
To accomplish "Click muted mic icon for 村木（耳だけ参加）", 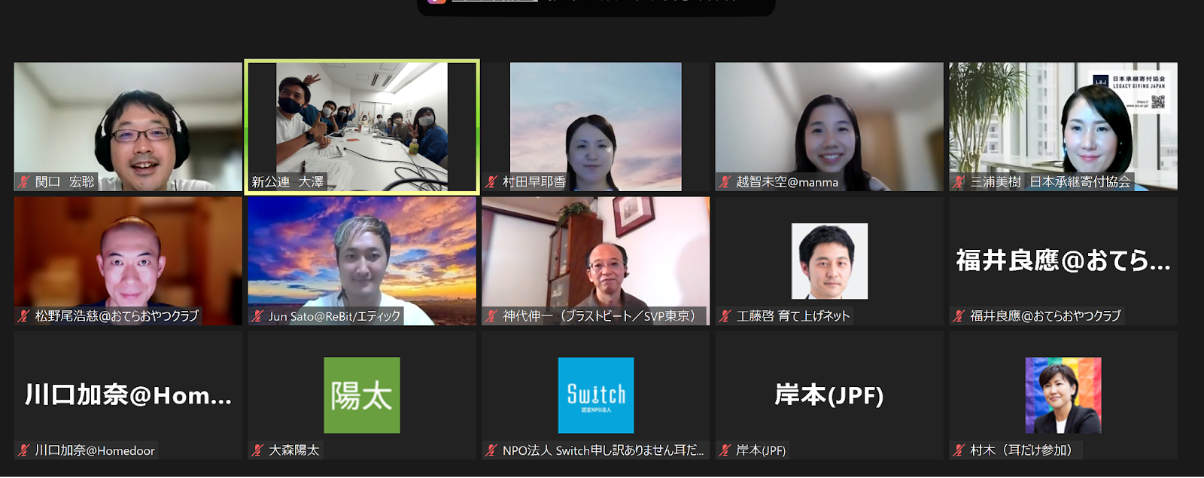I will 959,450.
